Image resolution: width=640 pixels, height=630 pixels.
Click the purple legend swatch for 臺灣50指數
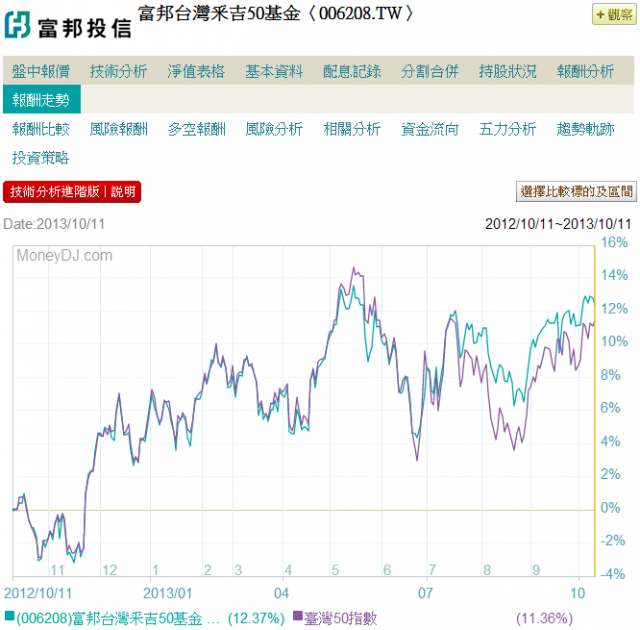298,615
